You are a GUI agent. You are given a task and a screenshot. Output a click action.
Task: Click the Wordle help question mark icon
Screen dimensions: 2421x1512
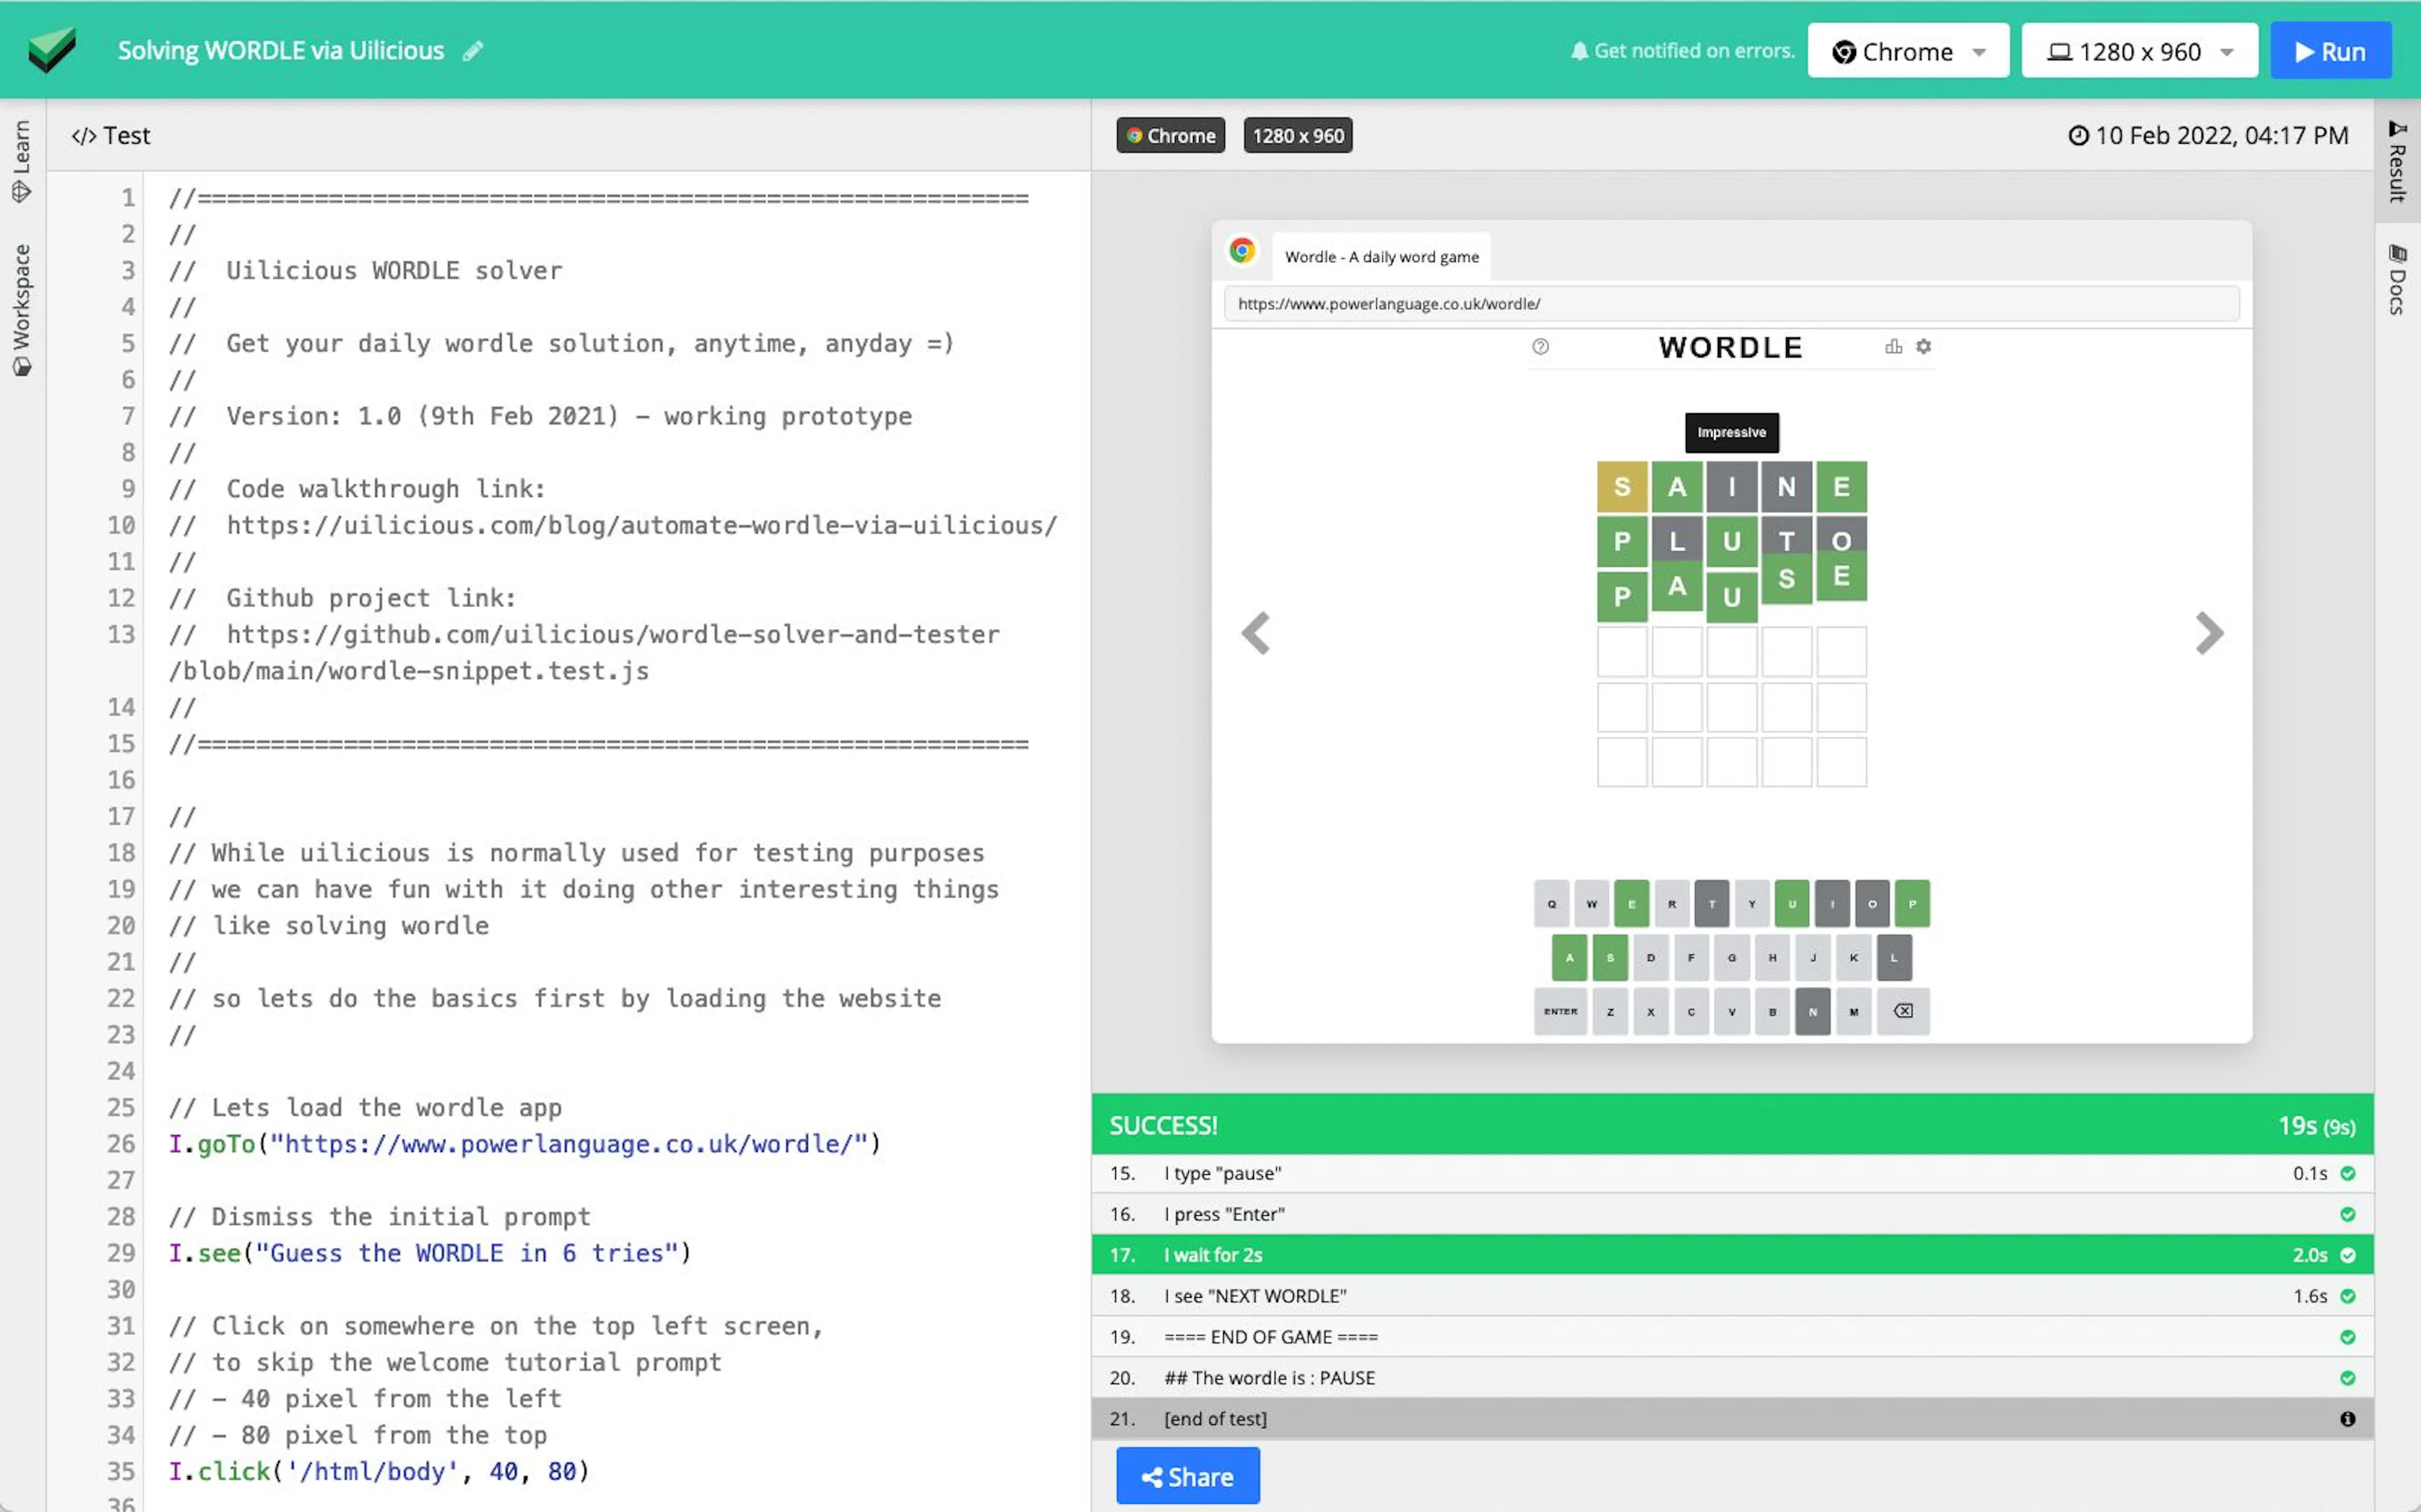tap(1540, 347)
